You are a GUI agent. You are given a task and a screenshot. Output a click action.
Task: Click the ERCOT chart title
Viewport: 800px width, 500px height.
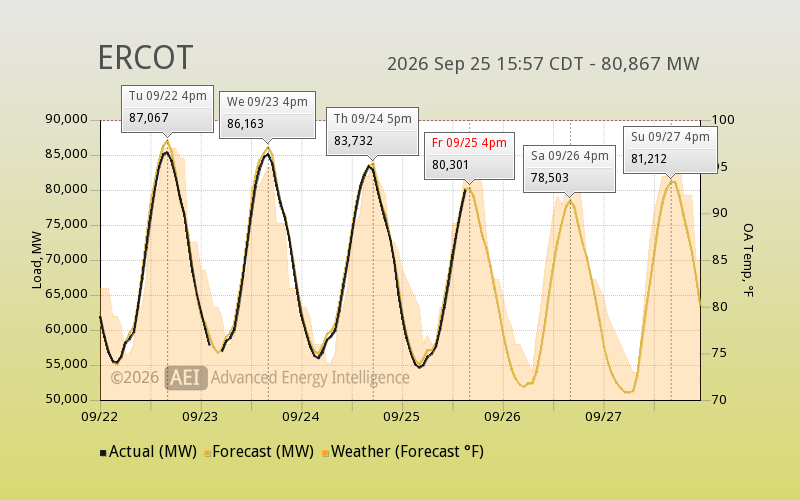point(145,58)
